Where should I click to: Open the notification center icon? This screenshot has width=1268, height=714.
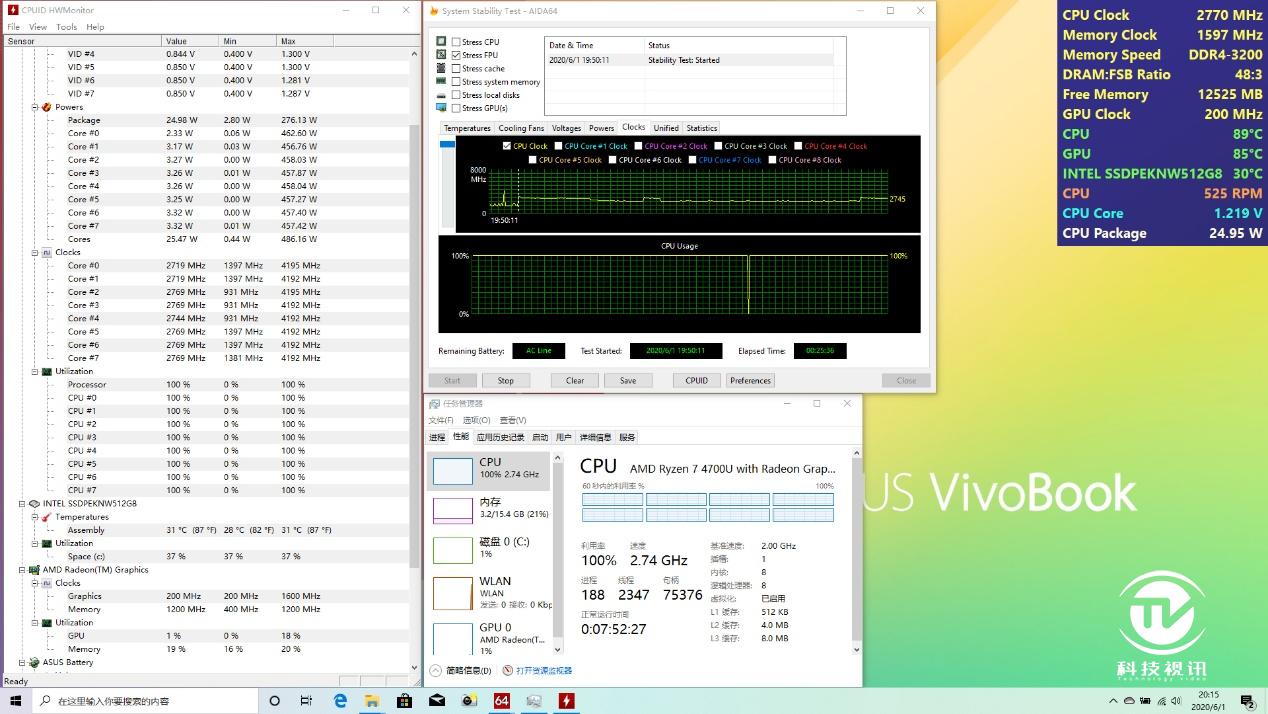(1247, 701)
